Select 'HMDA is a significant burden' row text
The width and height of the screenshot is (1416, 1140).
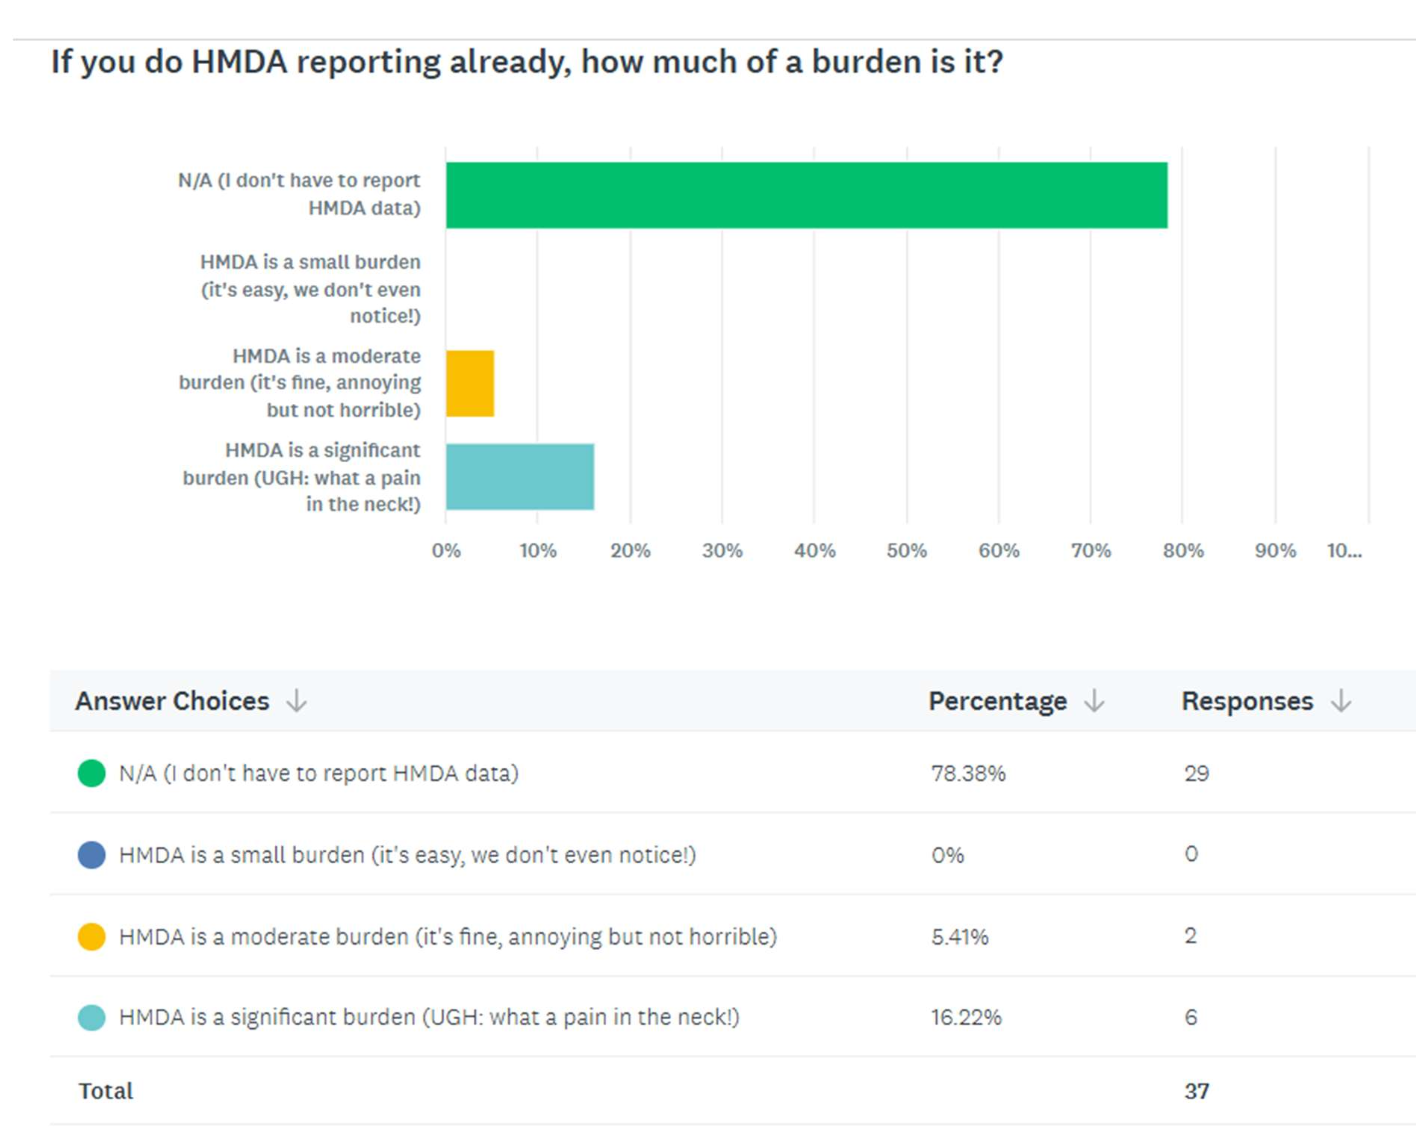tap(429, 1018)
